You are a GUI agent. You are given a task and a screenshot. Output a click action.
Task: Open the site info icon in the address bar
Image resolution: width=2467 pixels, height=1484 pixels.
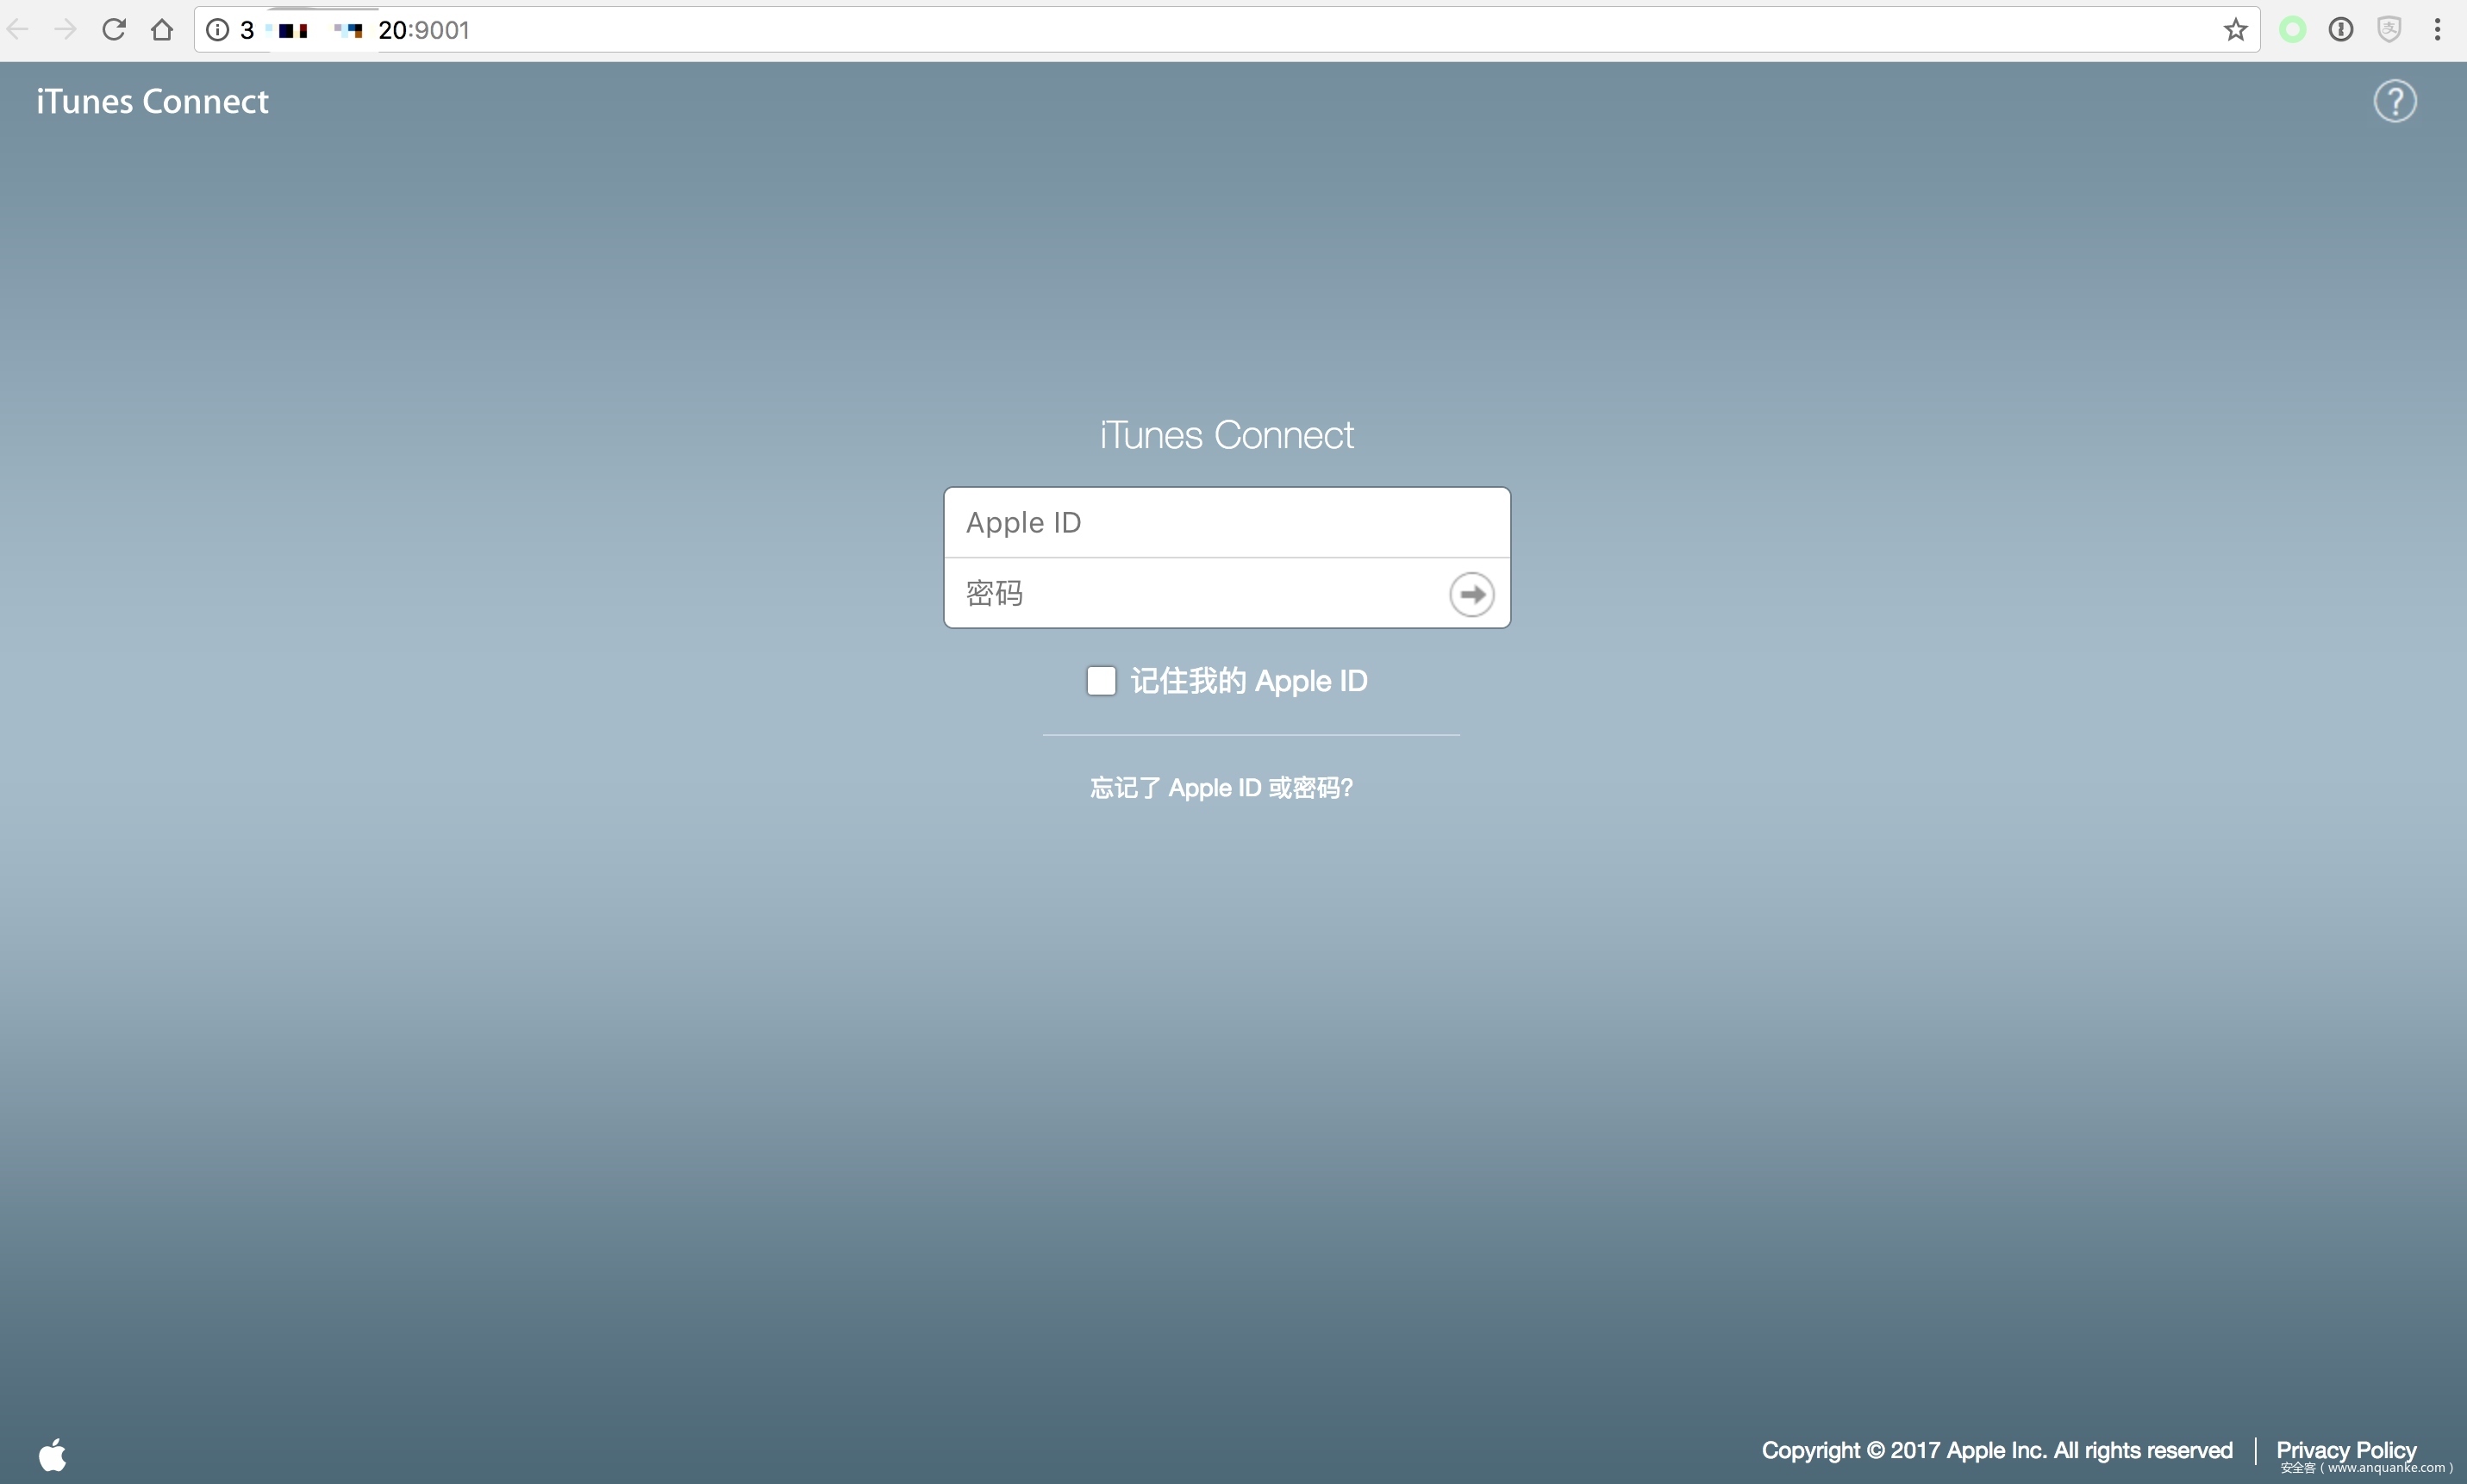pyautogui.click(x=217, y=30)
